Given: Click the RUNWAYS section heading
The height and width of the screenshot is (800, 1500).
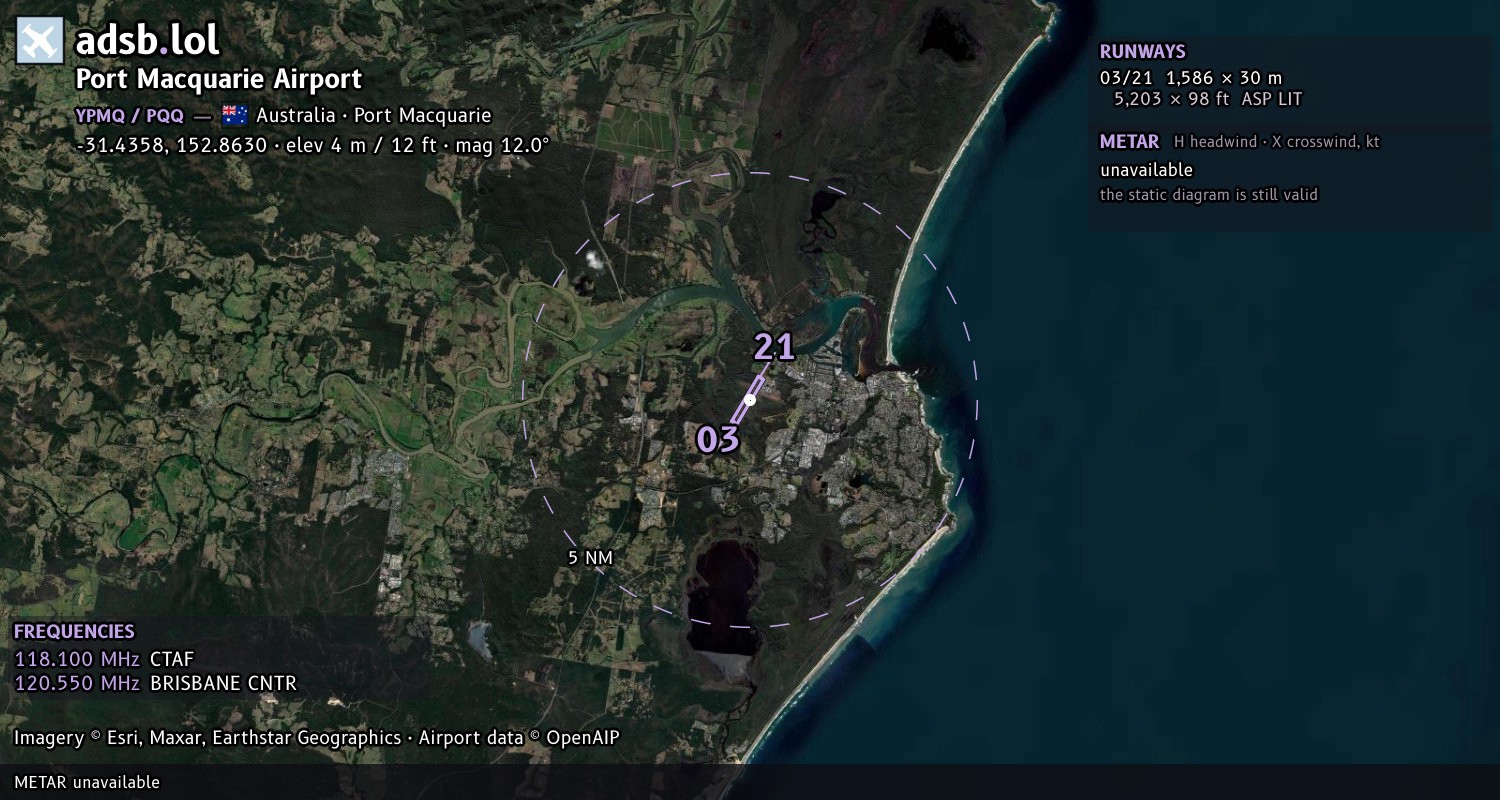Looking at the screenshot, I should coord(1142,52).
